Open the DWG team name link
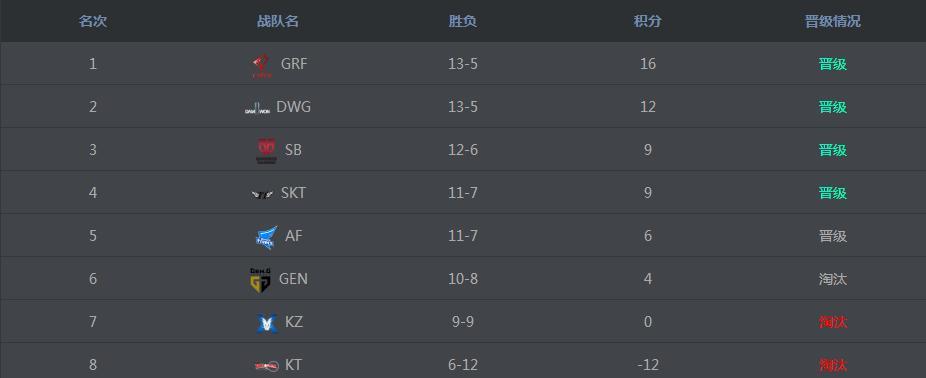926x378 pixels. pos(294,107)
